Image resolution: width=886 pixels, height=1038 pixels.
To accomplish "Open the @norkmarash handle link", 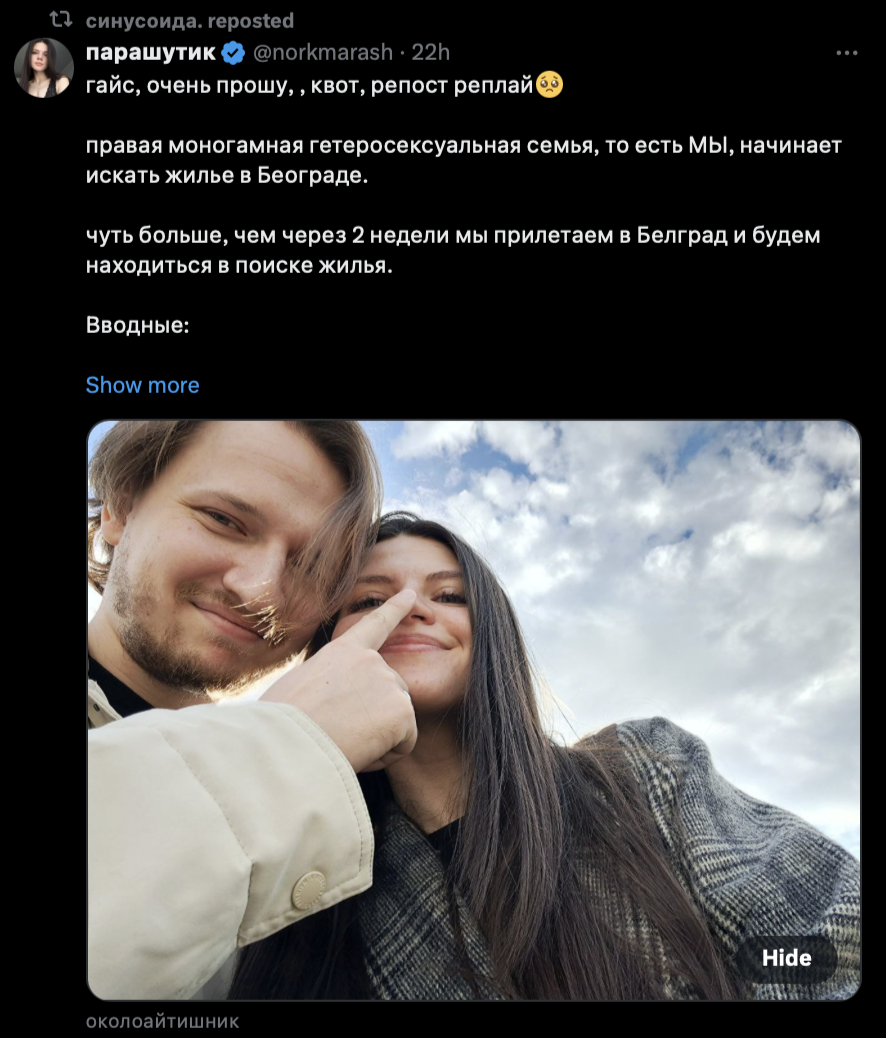I will tap(323, 52).
